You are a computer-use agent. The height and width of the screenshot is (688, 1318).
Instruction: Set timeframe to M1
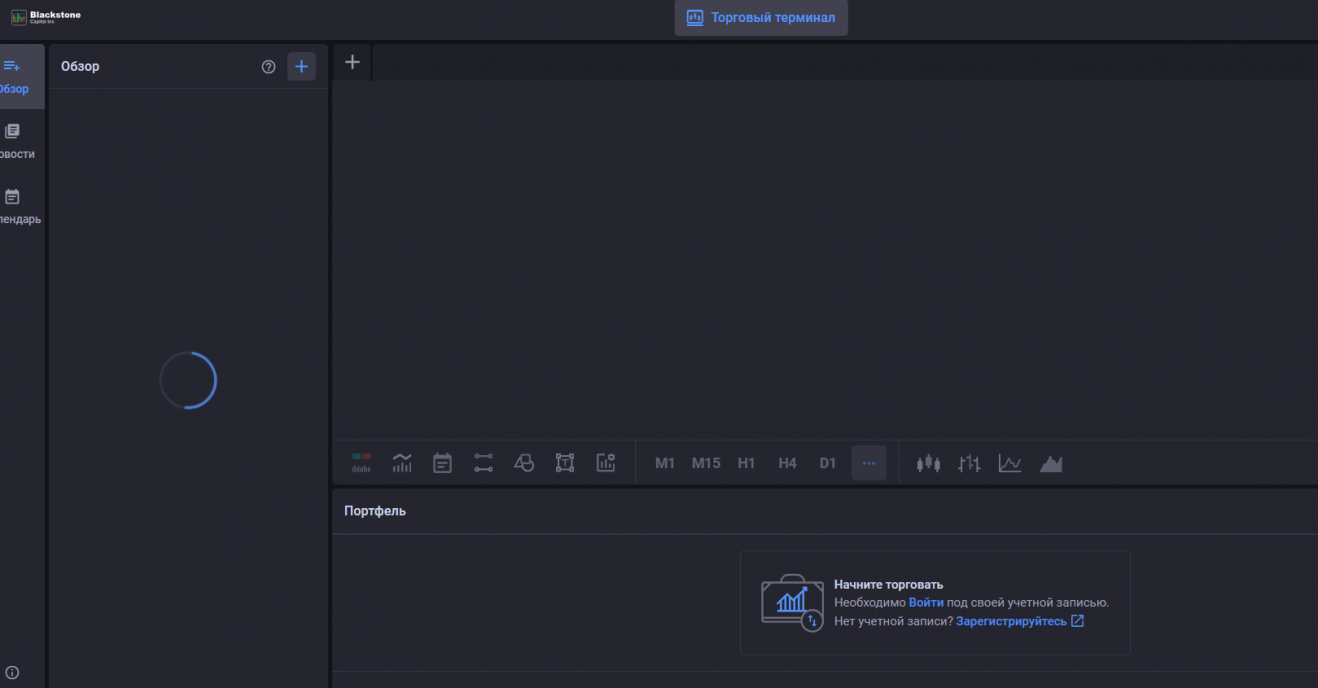(x=665, y=463)
